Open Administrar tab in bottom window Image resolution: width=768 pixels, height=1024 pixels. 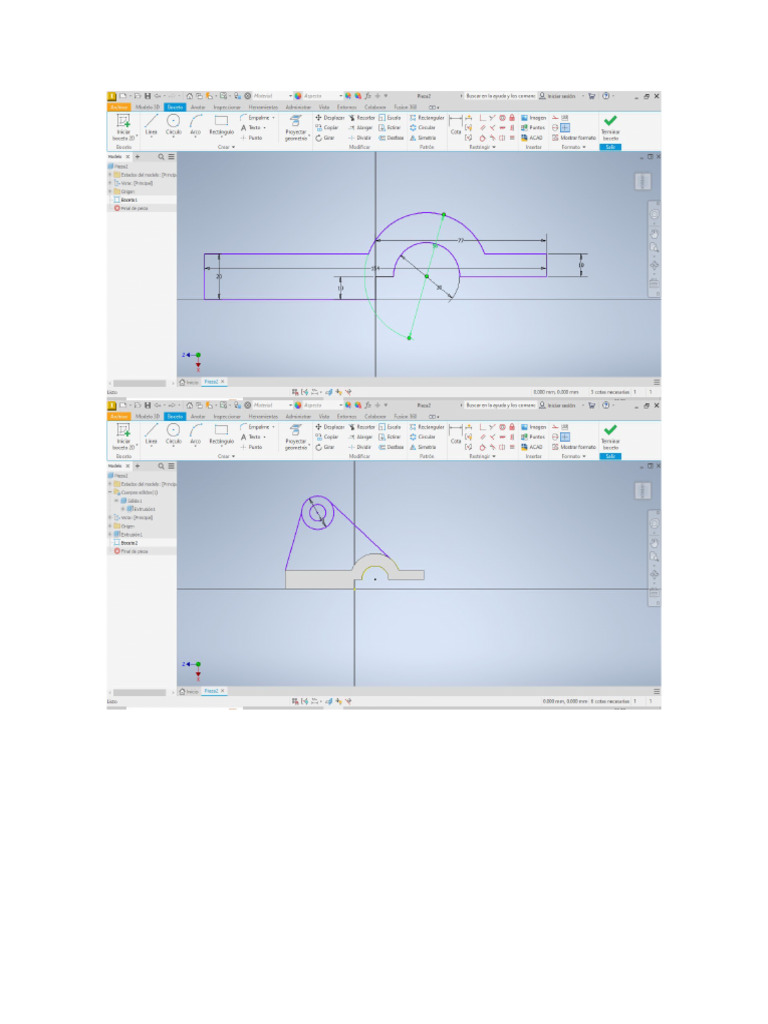click(298, 417)
